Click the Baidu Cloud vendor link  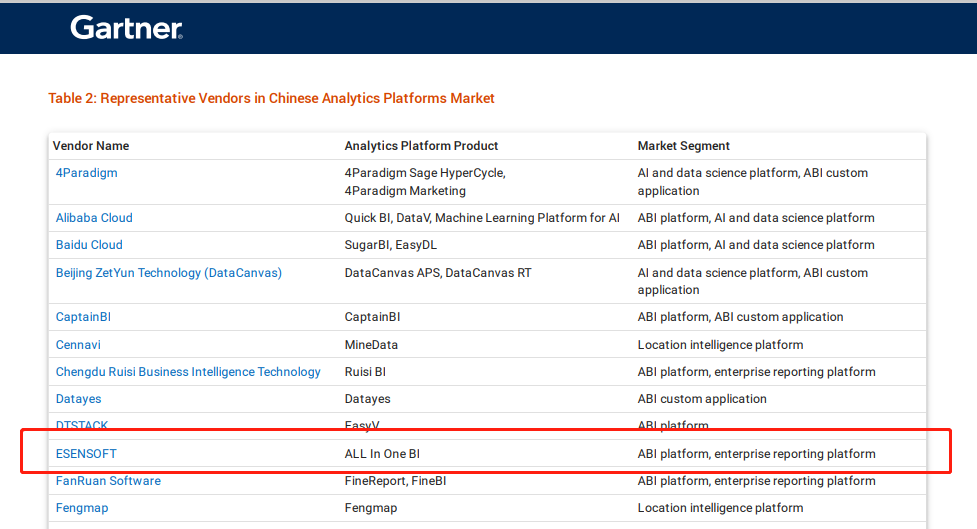pos(89,245)
